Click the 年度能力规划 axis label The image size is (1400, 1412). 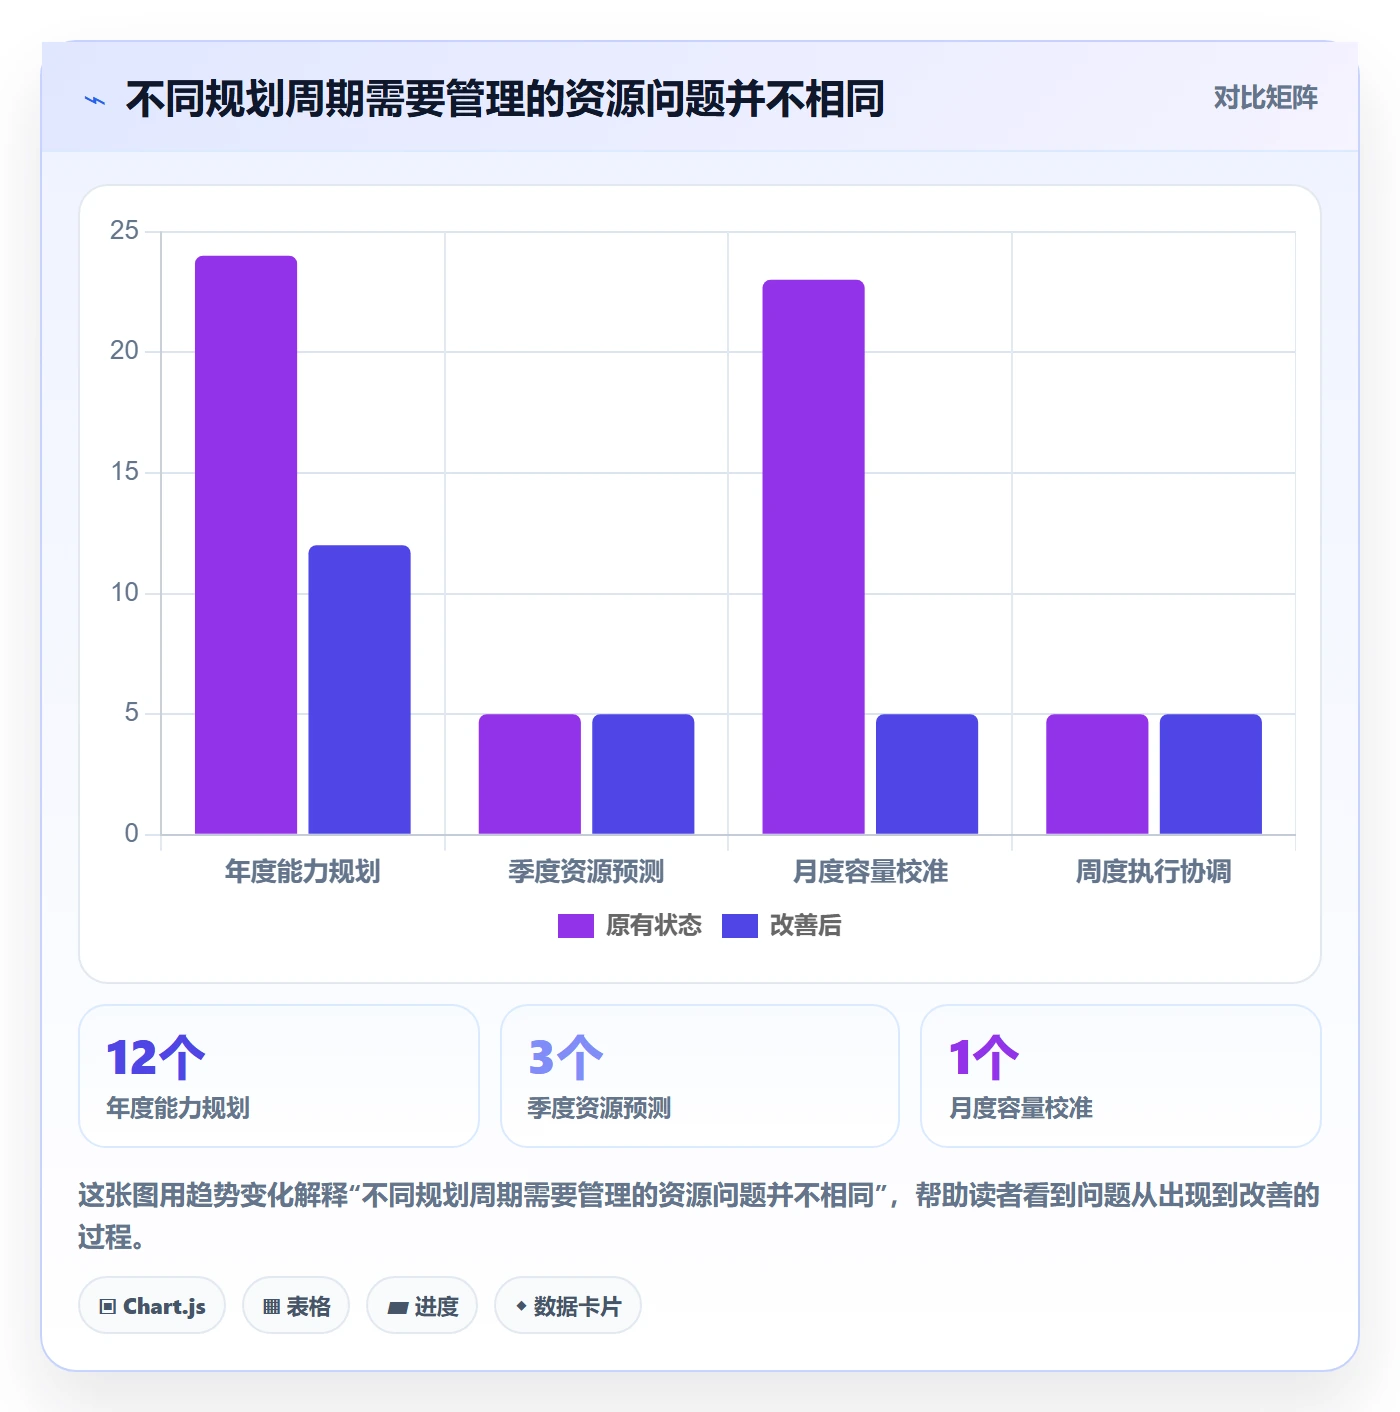pyautogui.click(x=302, y=872)
